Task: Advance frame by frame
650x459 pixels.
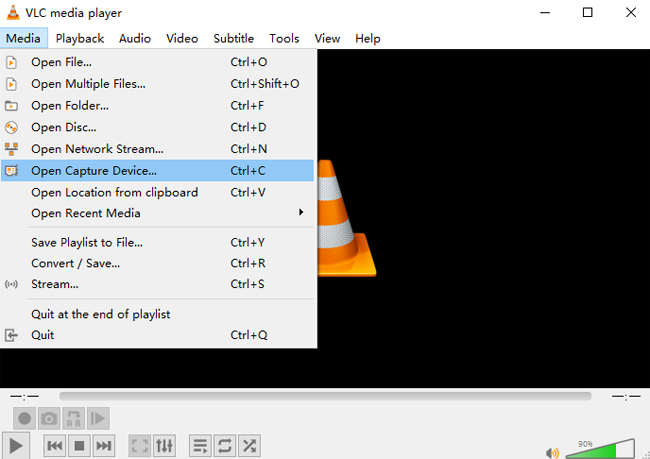Action: 98,418
